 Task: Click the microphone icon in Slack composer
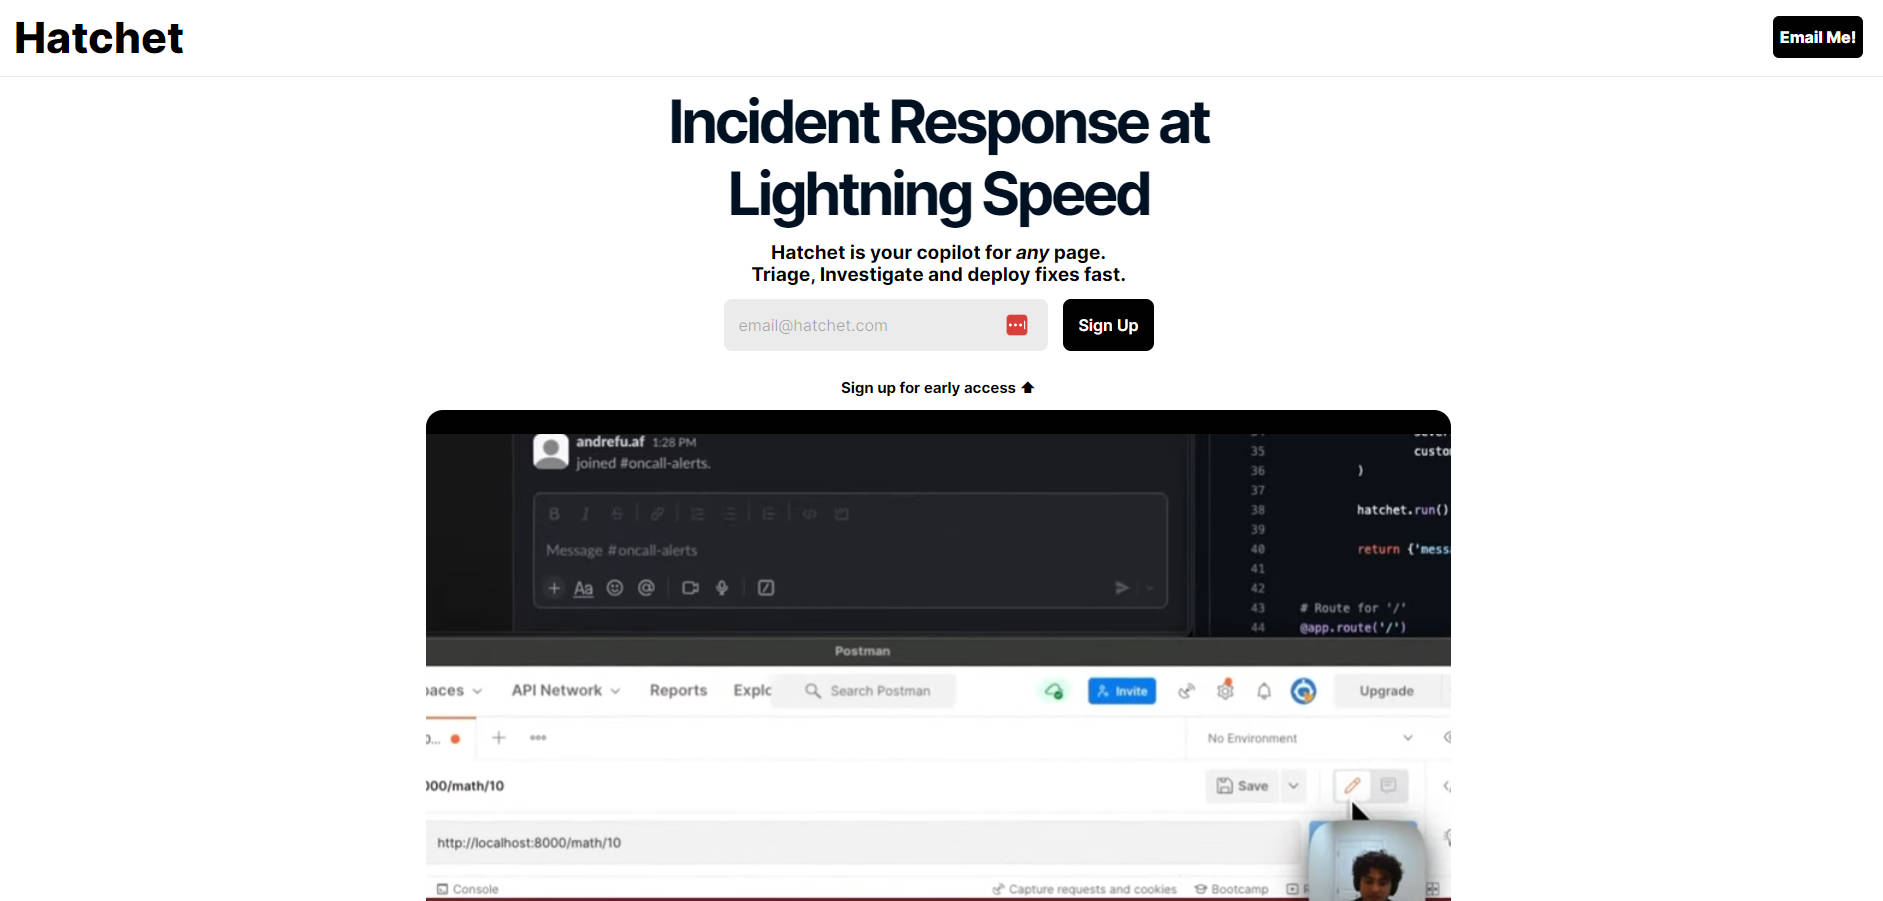tap(722, 588)
